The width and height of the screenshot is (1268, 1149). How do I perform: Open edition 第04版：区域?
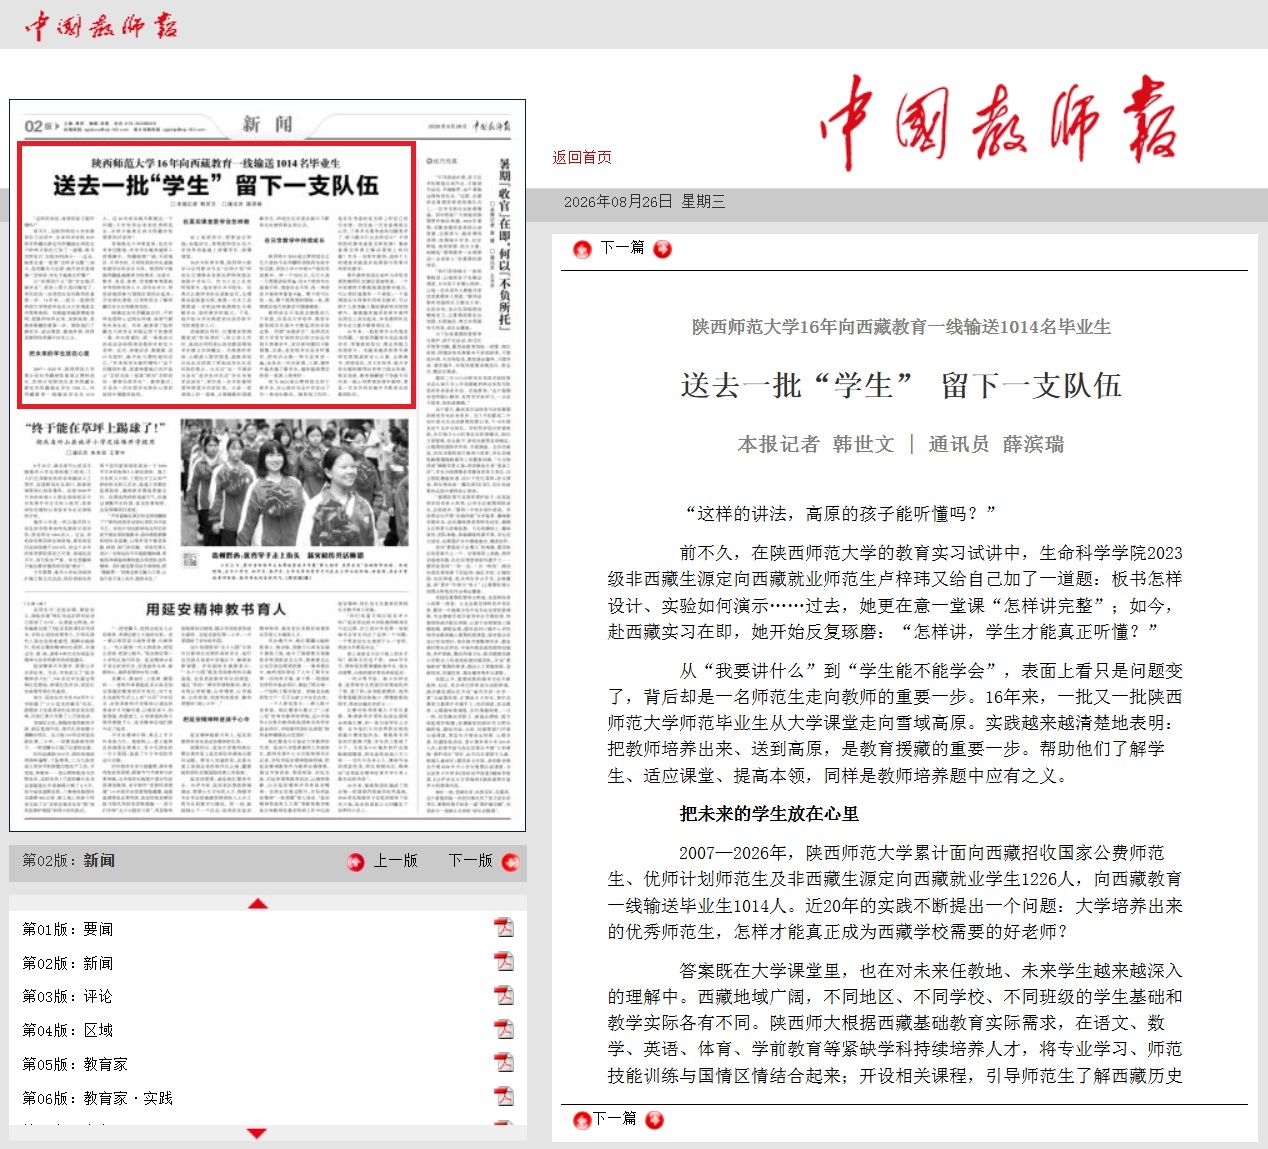[68, 1030]
